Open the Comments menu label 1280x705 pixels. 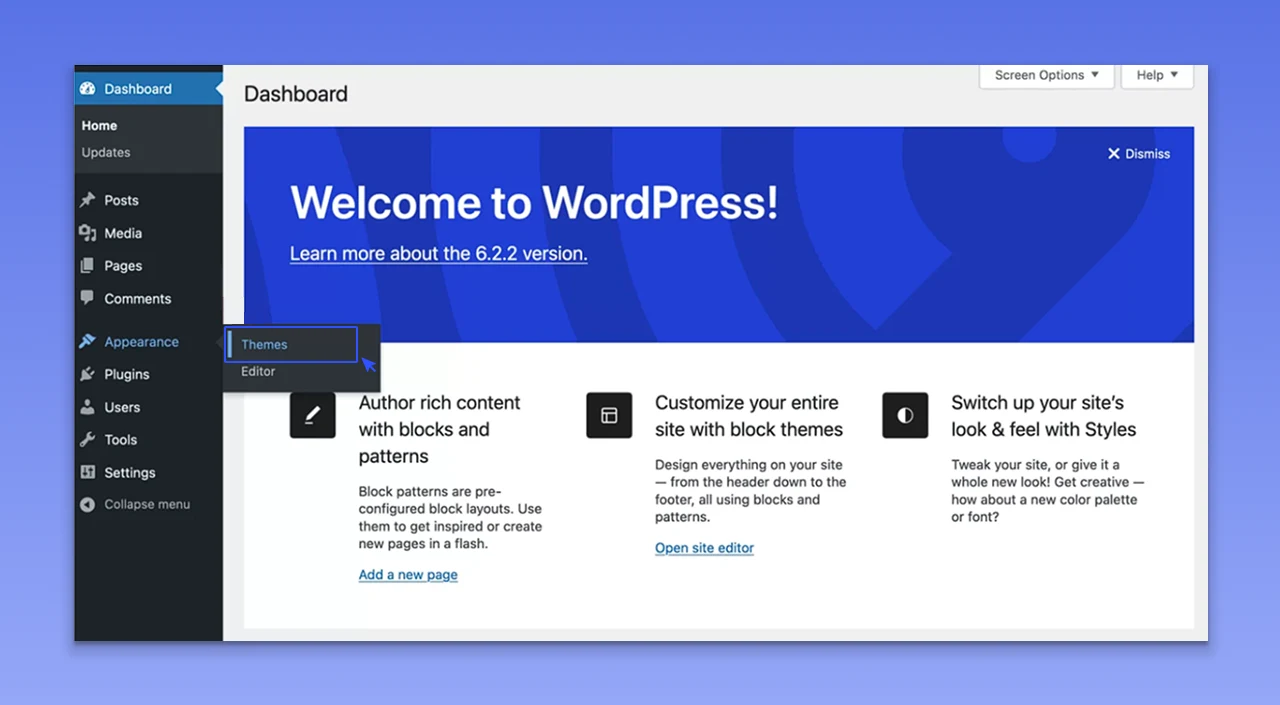pos(138,298)
